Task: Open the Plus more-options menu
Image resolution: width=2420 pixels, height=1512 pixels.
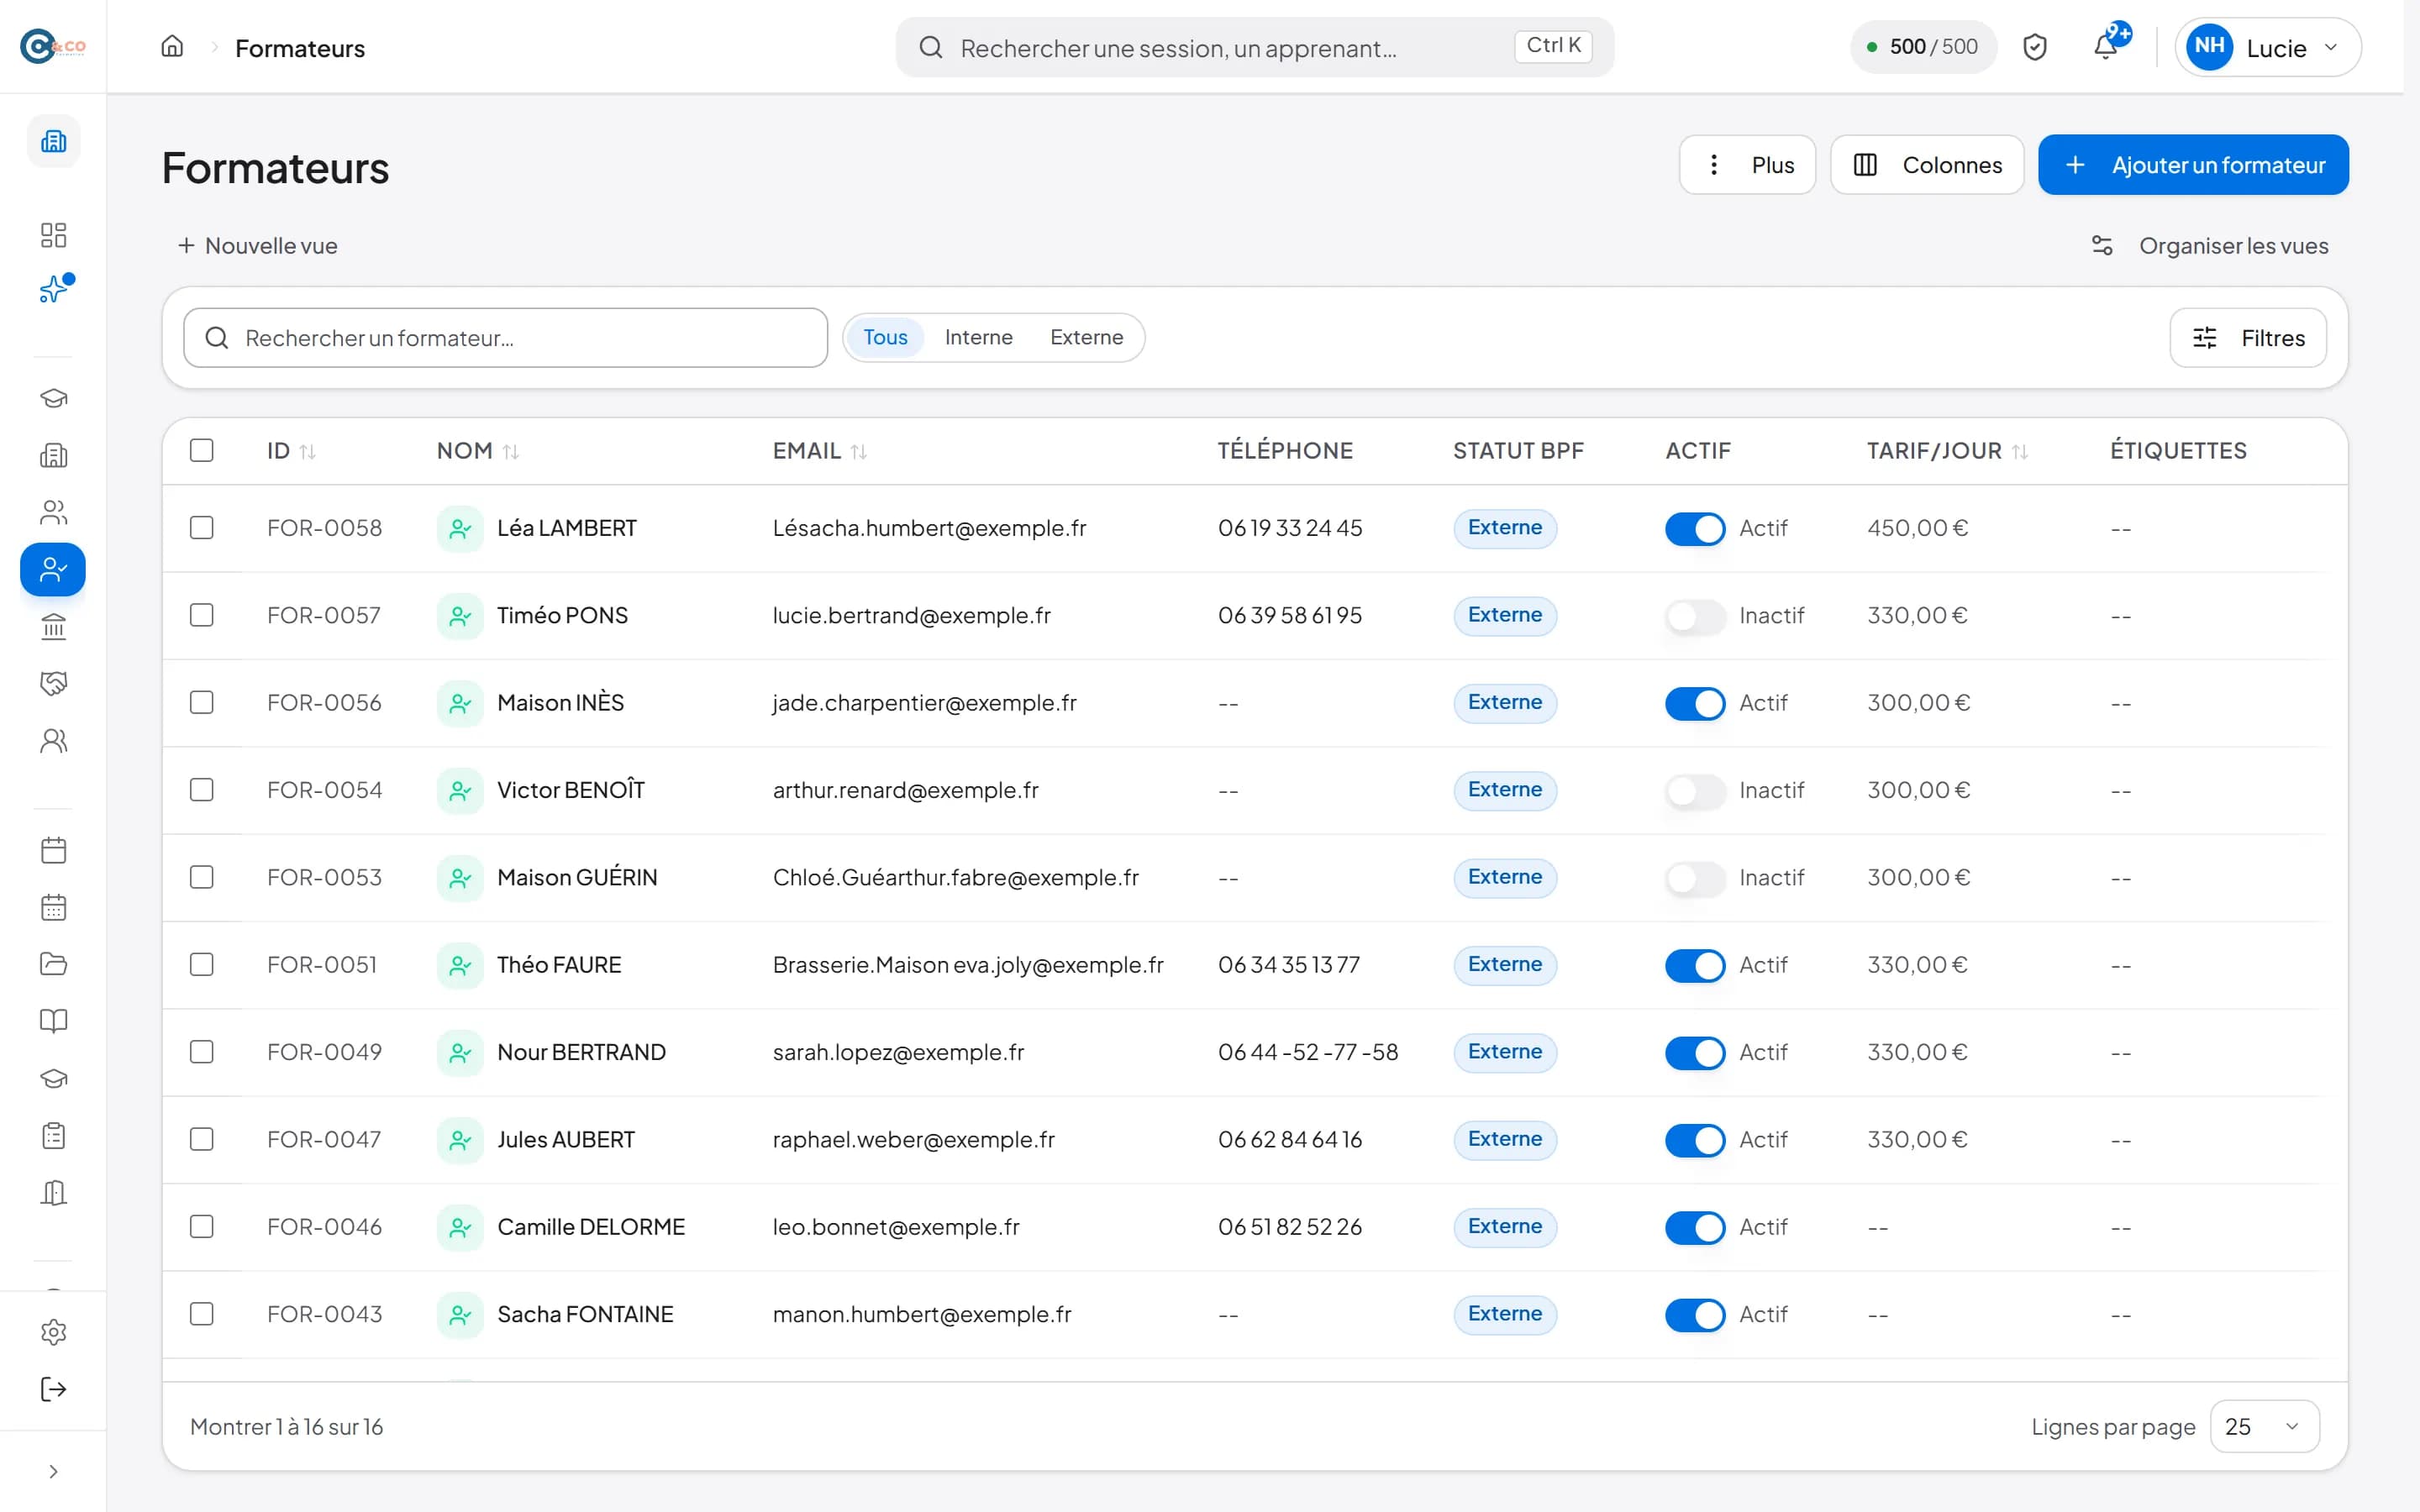Action: (1747, 165)
